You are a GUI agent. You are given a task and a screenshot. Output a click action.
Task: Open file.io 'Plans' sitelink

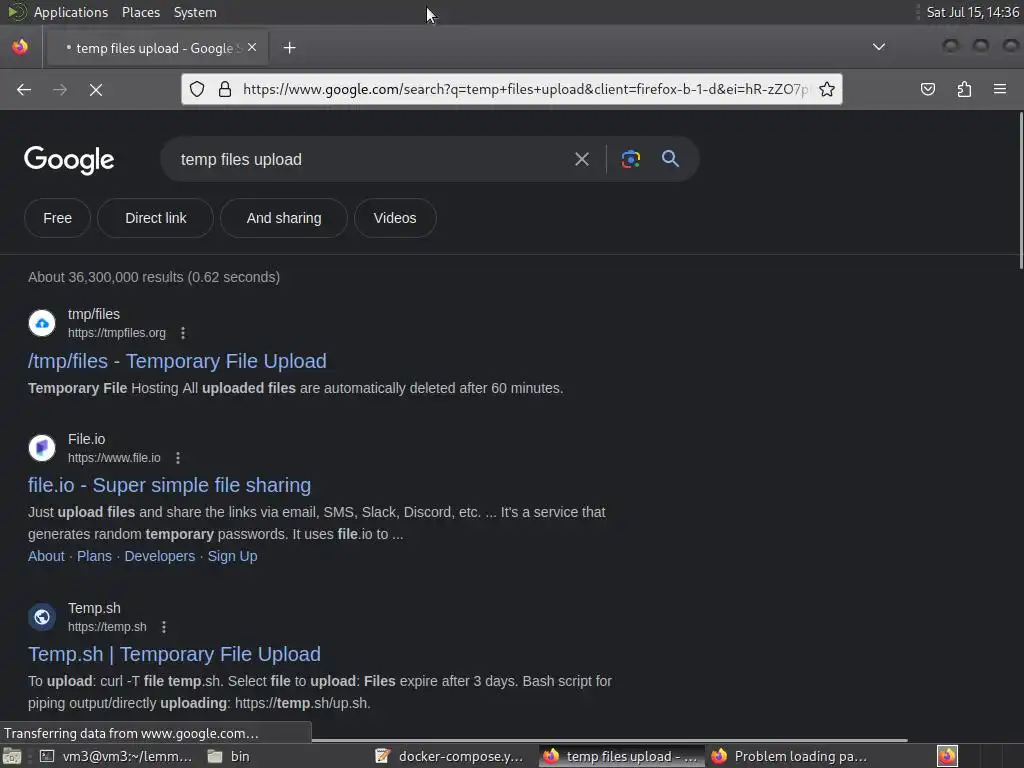[x=94, y=556]
